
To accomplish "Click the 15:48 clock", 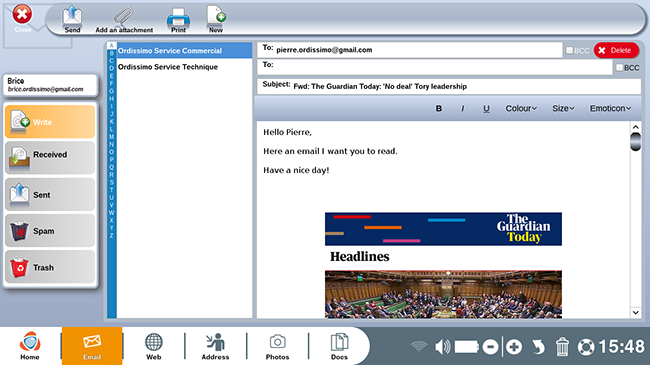I will click(x=621, y=347).
